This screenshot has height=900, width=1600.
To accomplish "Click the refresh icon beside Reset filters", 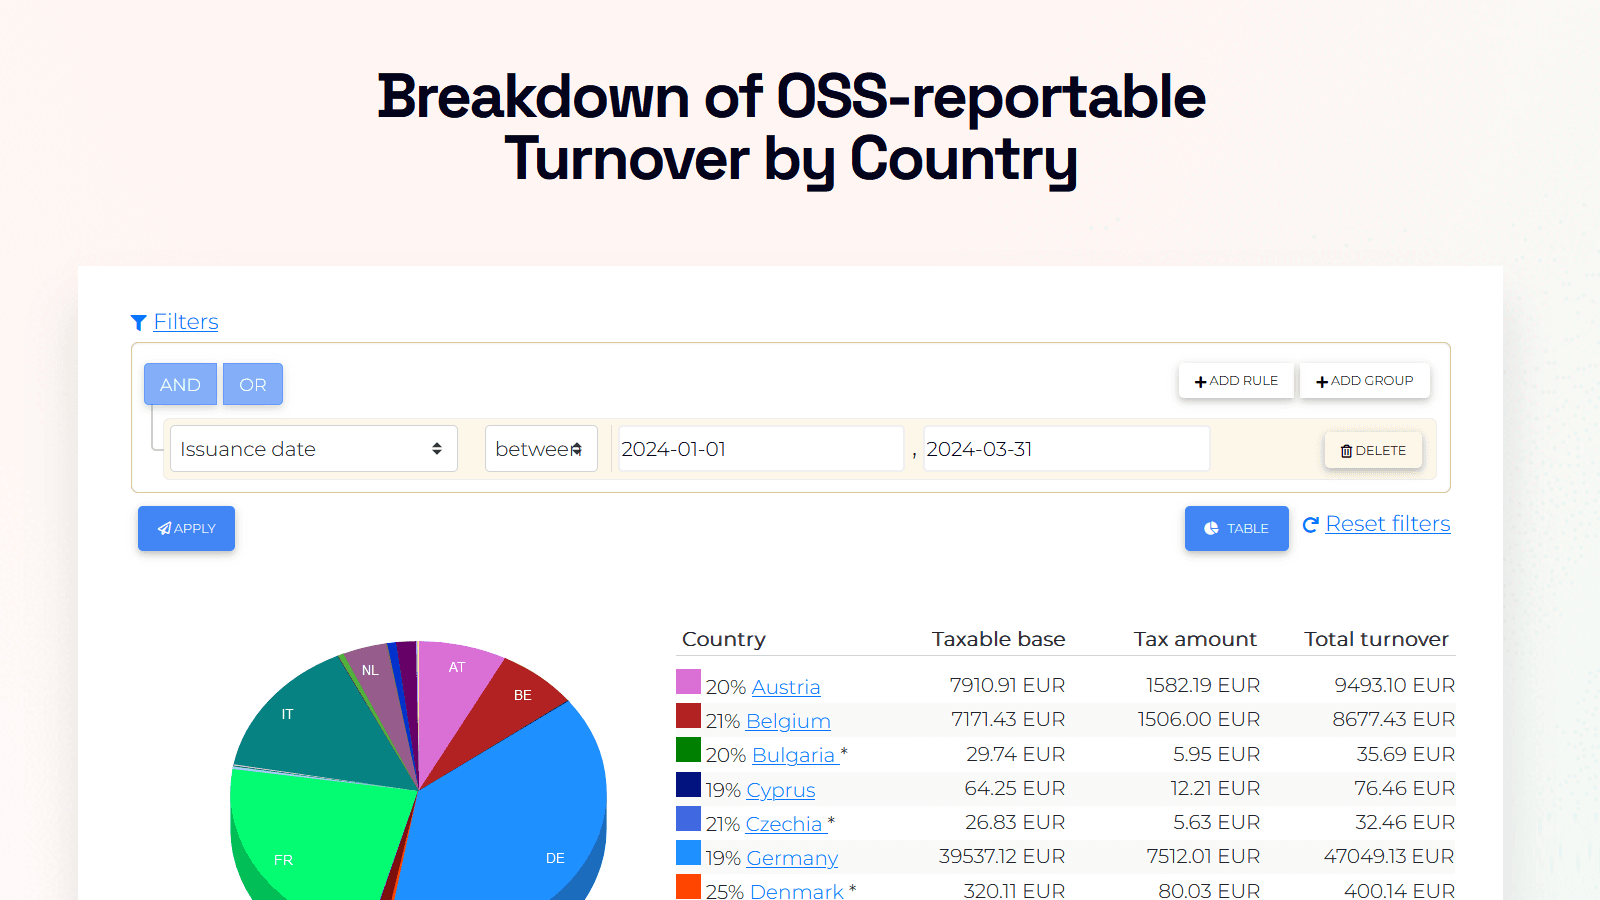I will 1310,523.
